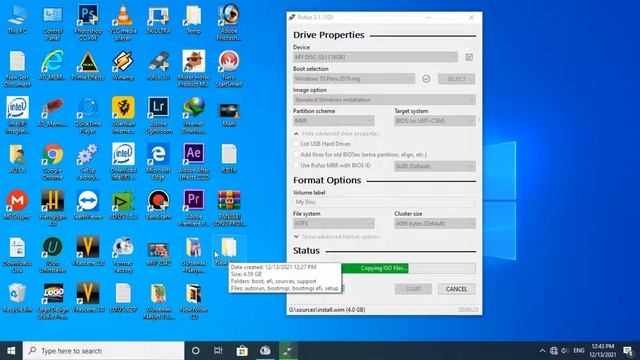Click the save icon beside Device dropdown
This screenshot has height=360, width=640.
pyautogui.click(x=469, y=57)
